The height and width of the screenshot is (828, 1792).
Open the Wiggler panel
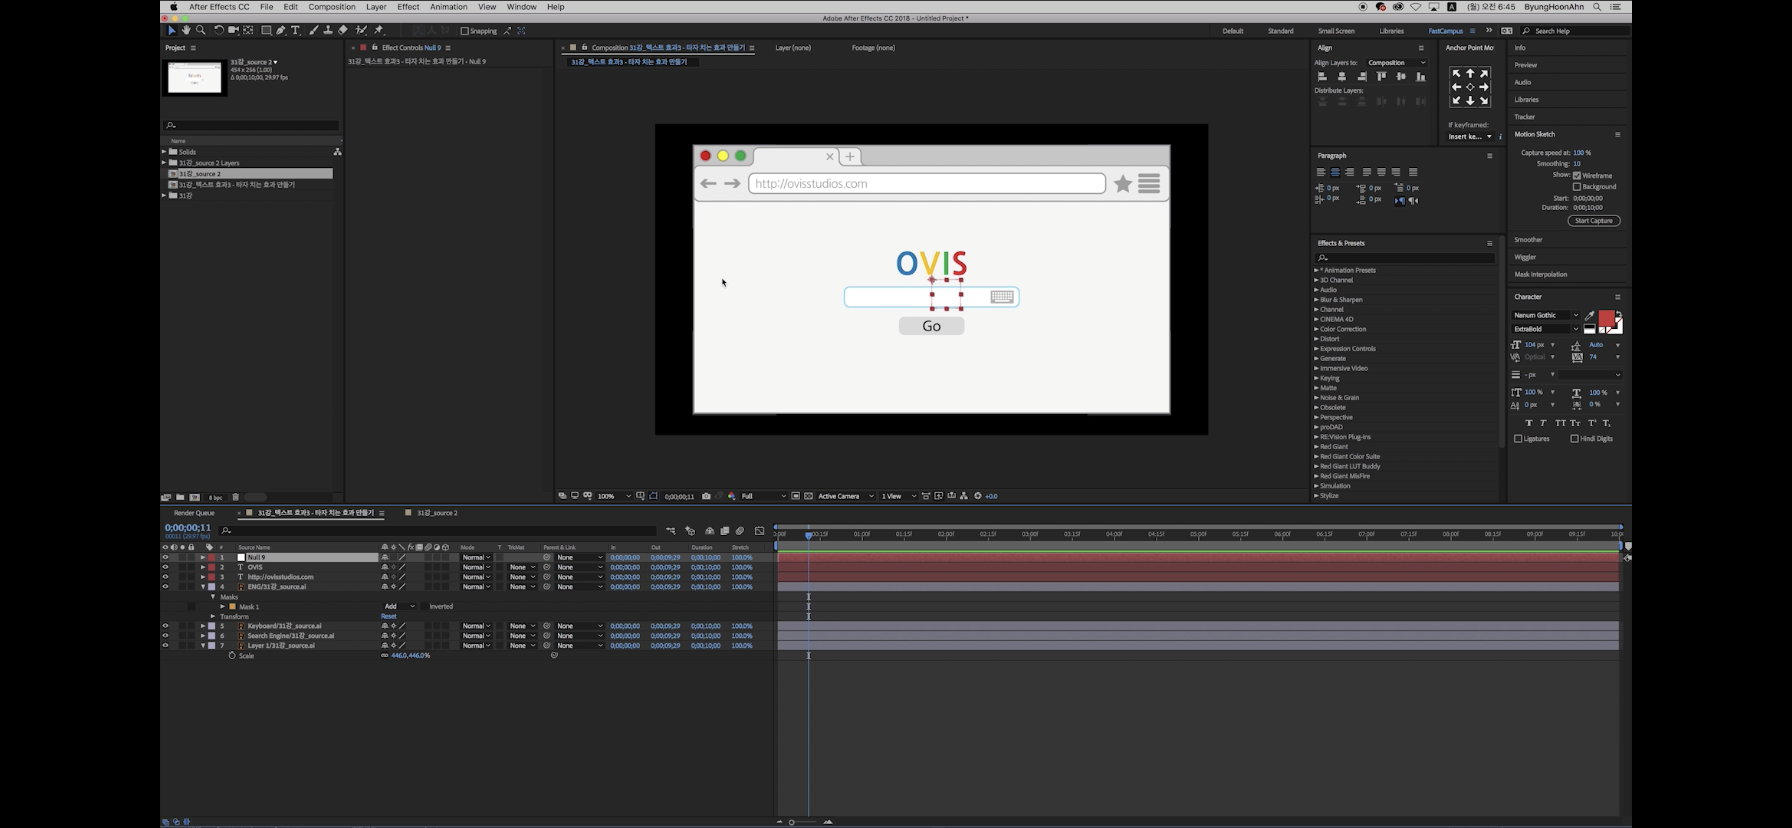[1525, 257]
